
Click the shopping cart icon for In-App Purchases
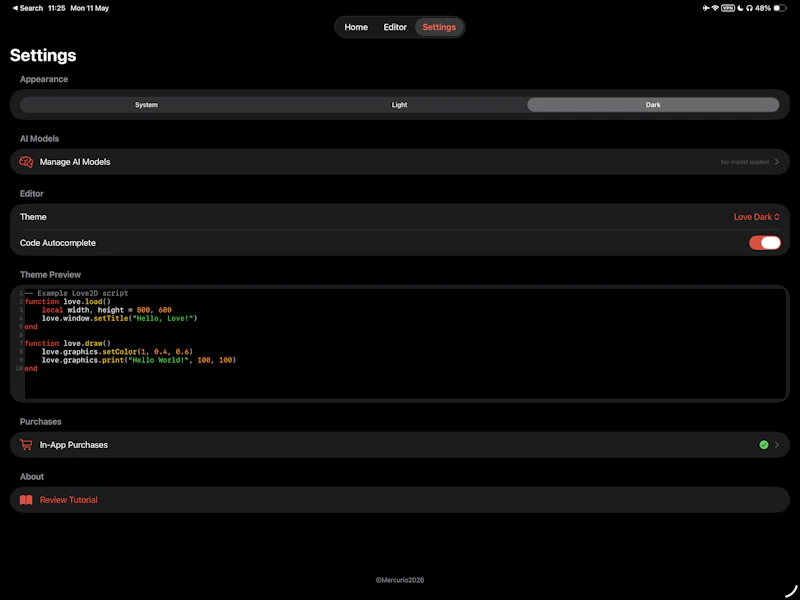tap(26, 445)
